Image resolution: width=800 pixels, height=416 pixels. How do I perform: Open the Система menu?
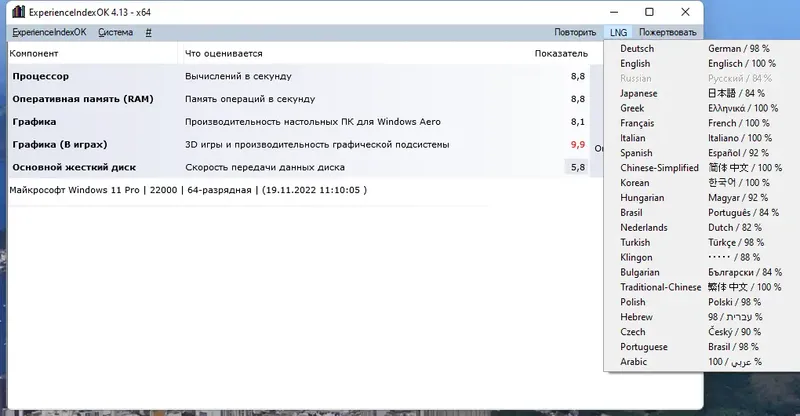click(115, 32)
